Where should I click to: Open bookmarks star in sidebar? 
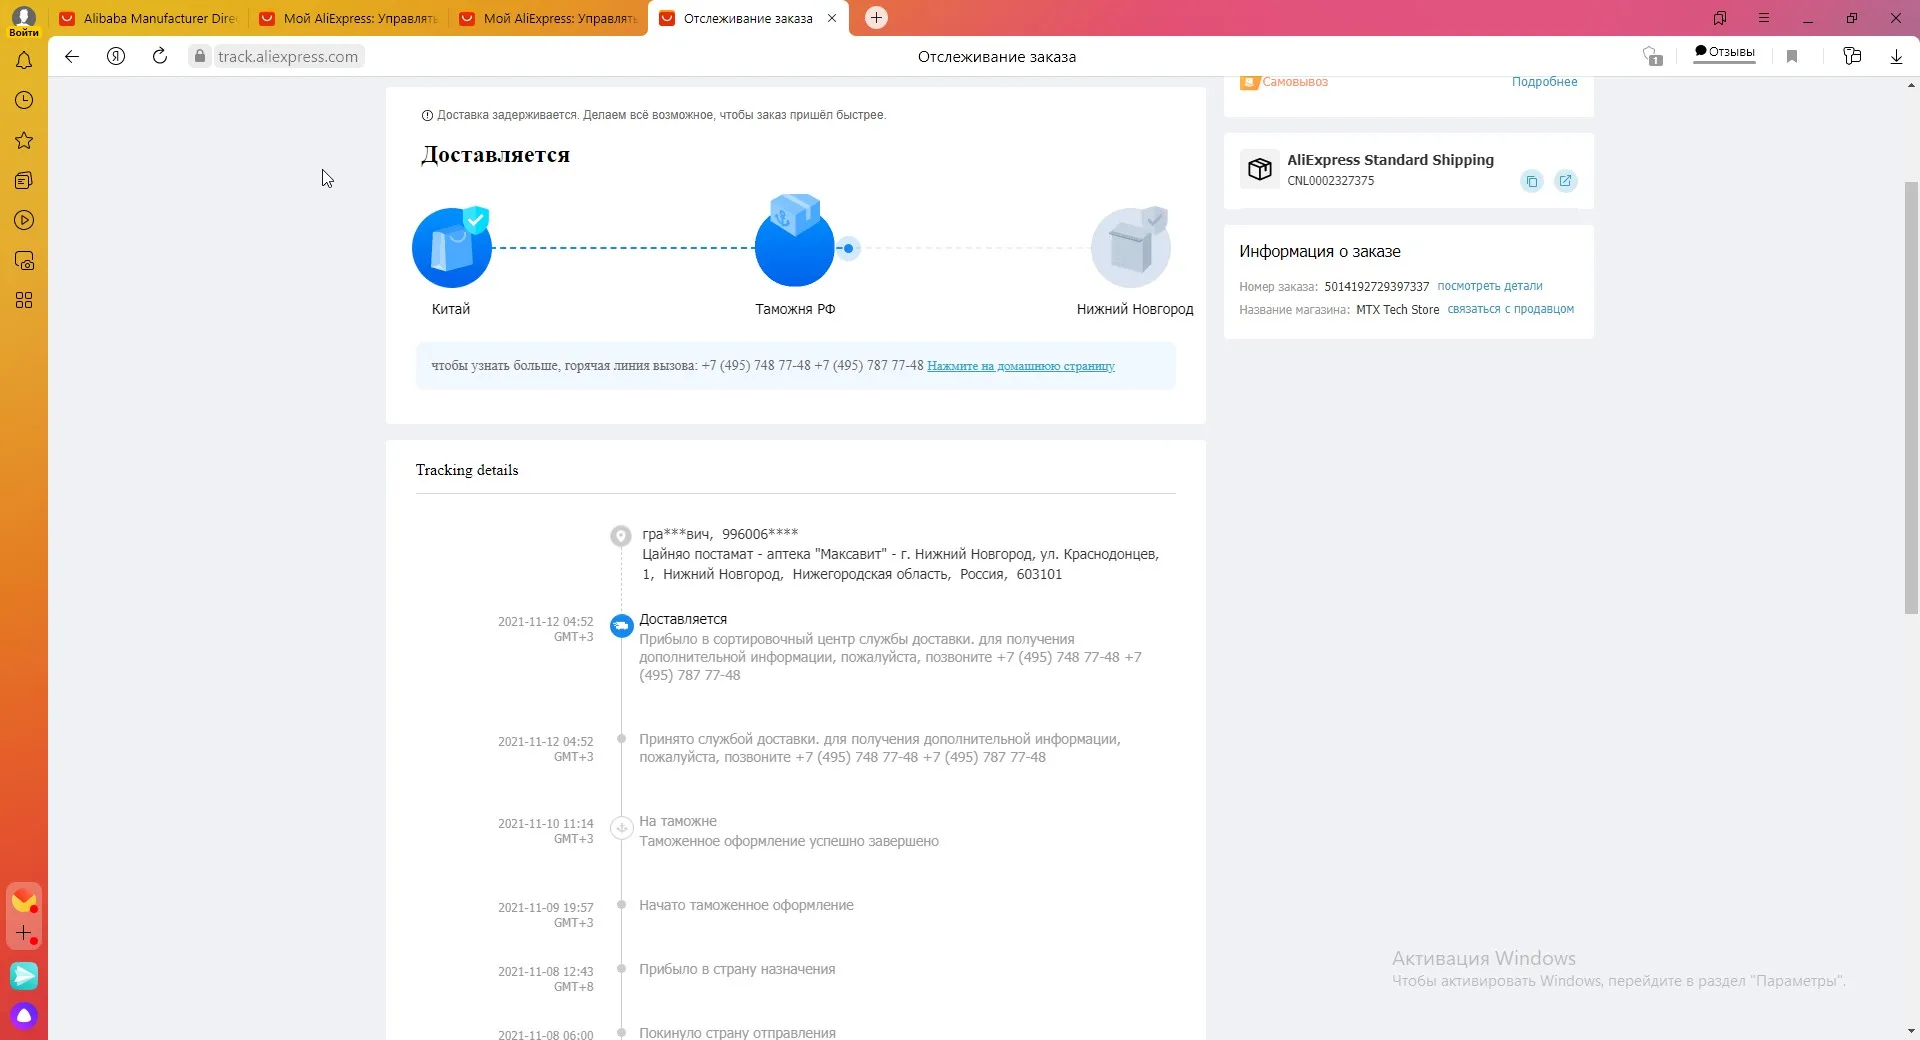click(24, 141)
